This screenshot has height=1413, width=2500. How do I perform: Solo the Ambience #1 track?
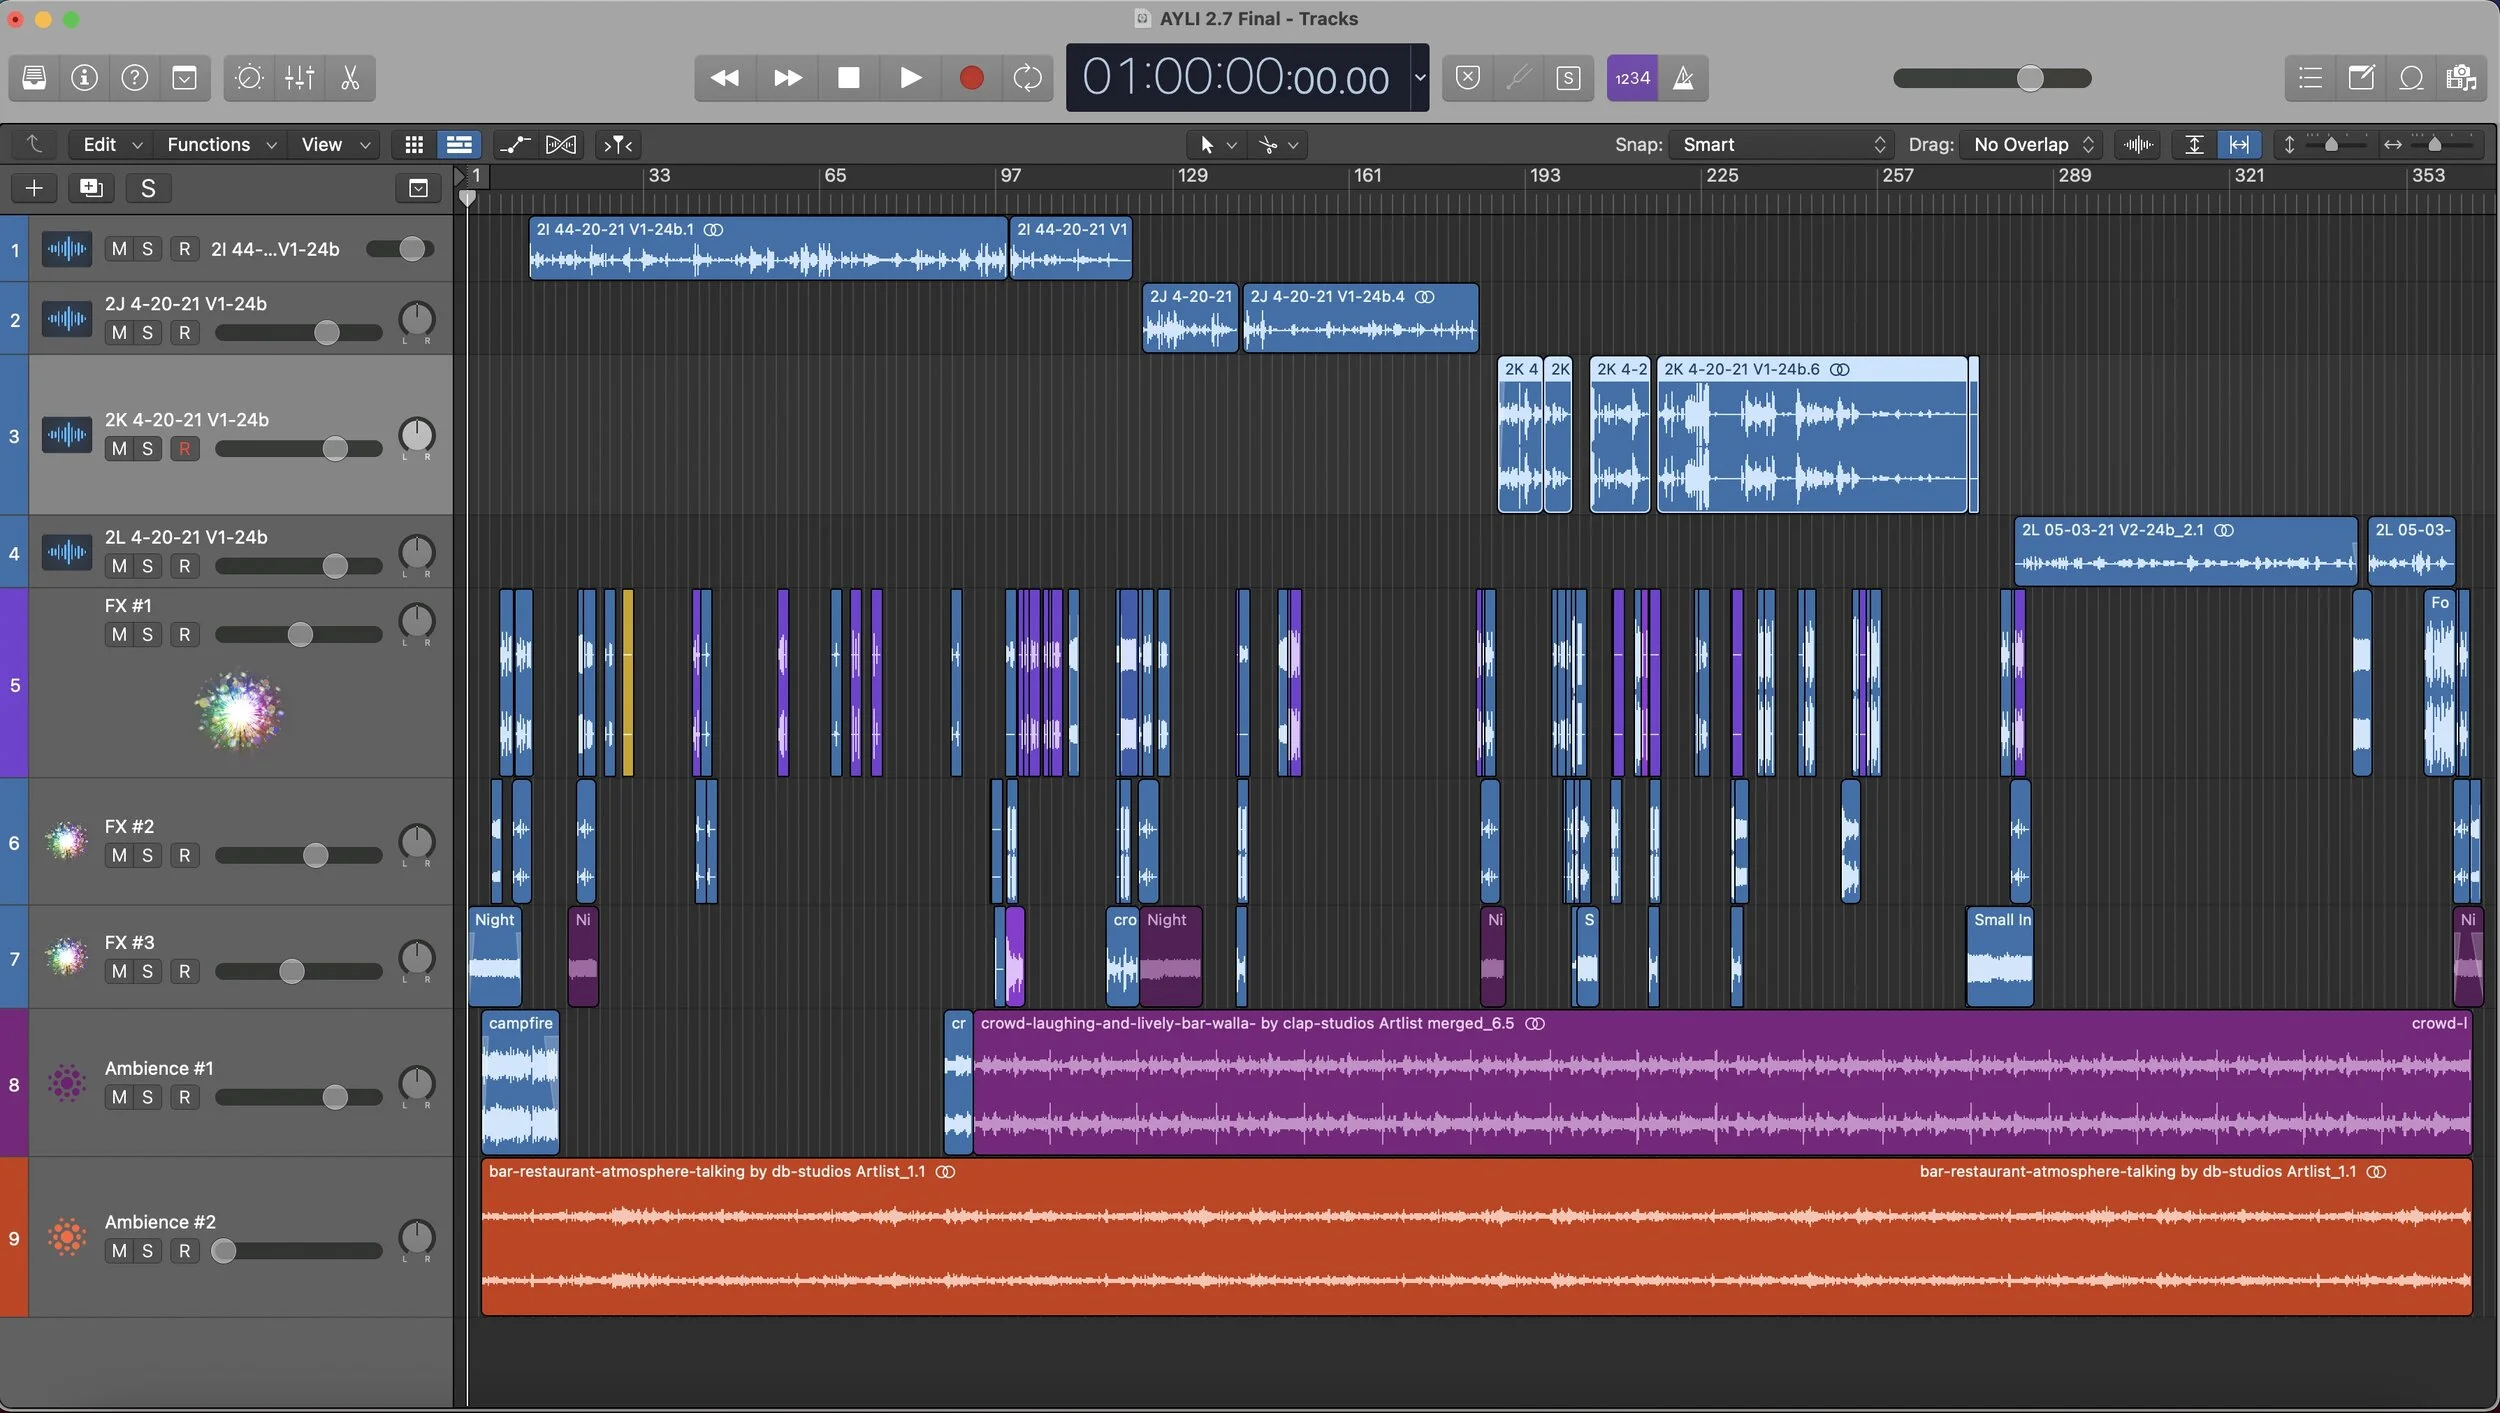pos(147,1098)
